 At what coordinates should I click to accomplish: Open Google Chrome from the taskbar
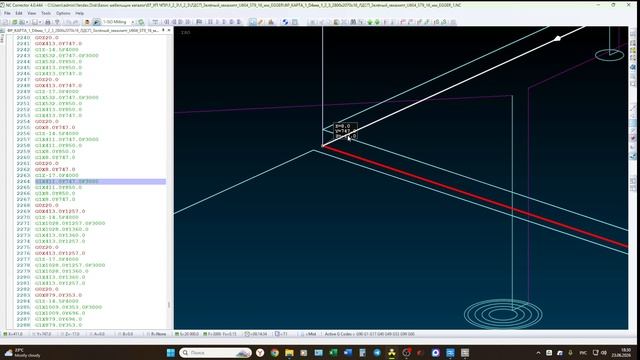[x=275, y=353]
